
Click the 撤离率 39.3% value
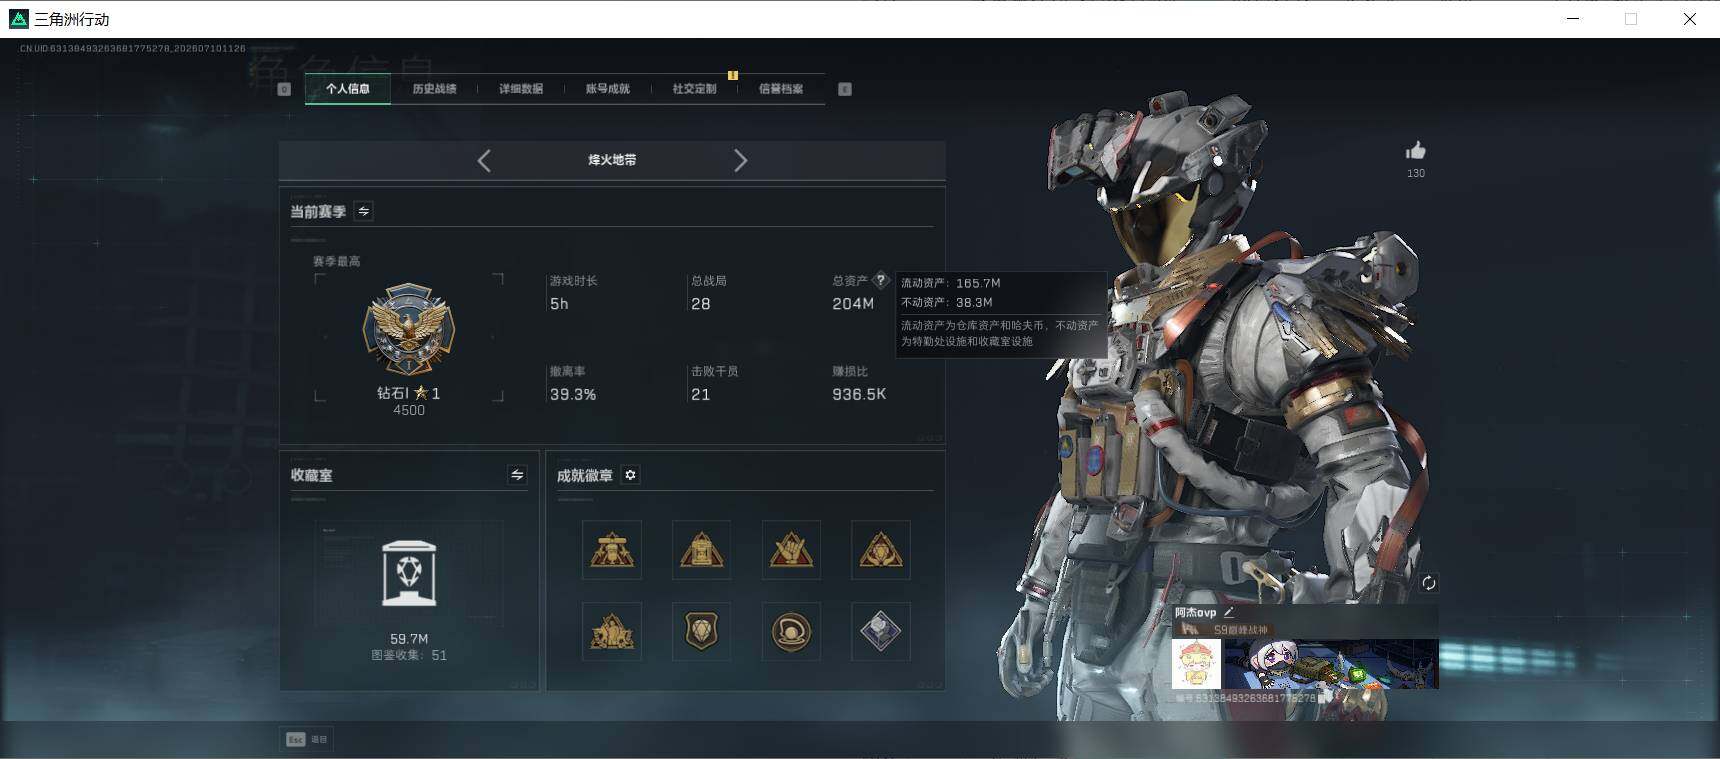click(x=573, y=395)
